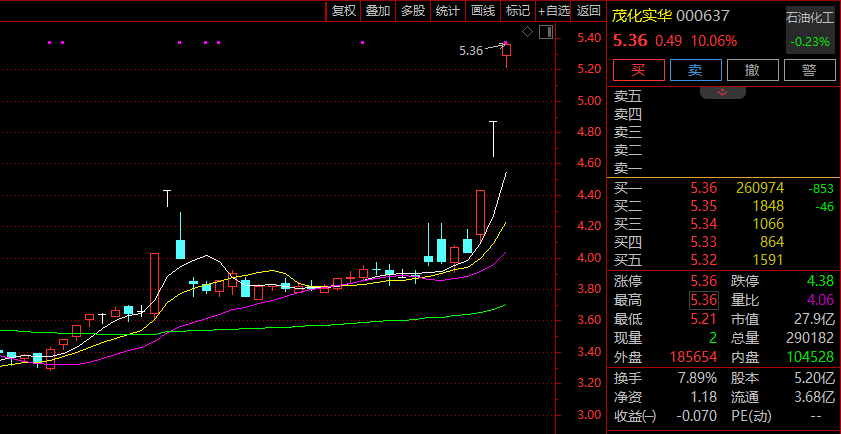Click the 卖一 ask row label

628,169
